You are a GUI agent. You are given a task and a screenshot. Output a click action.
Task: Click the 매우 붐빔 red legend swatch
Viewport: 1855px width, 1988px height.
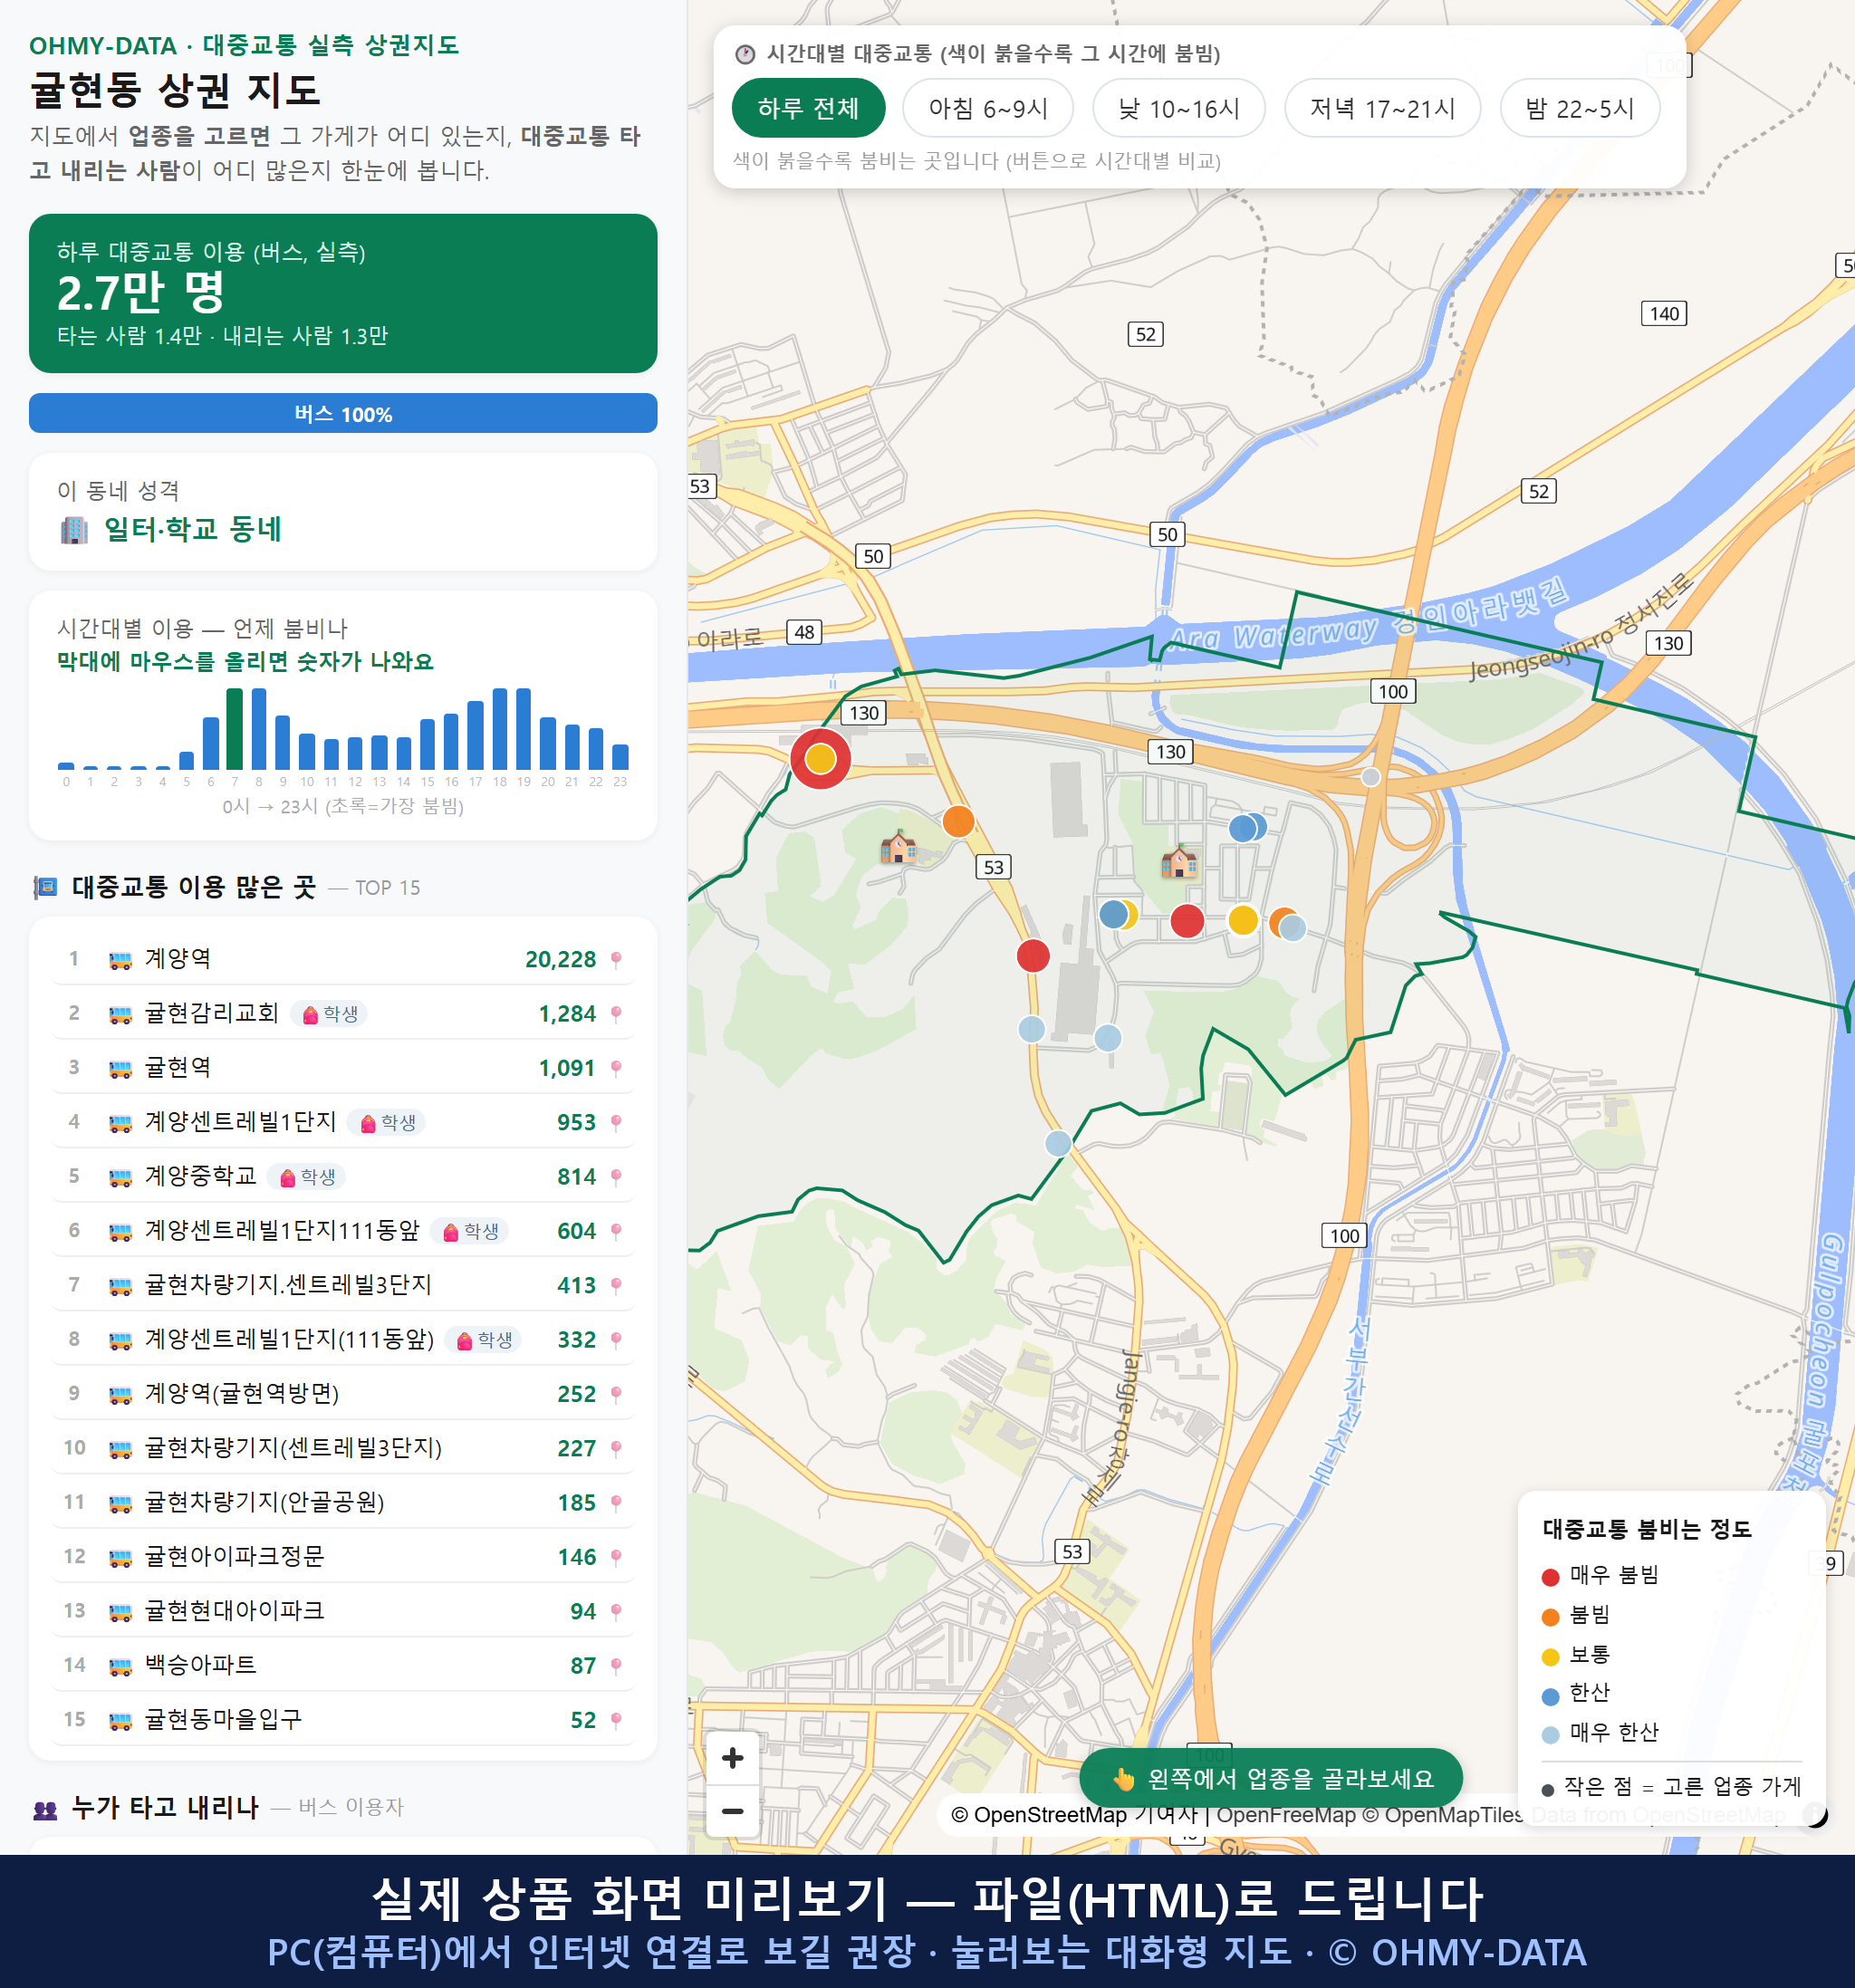point(1550,1577)
